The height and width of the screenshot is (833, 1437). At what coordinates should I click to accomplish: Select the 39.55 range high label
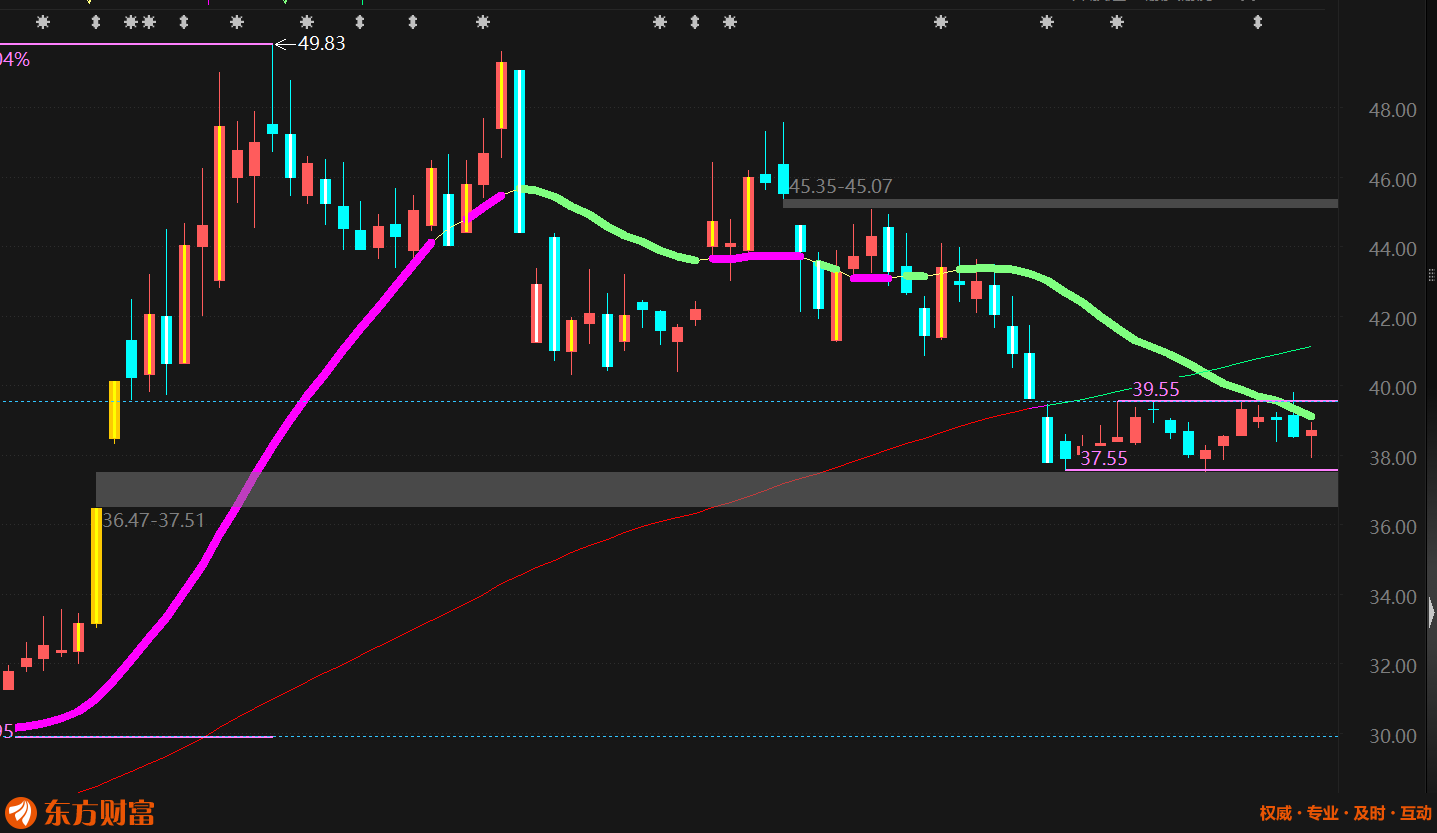pyautogui.click(x=1155, y=390)
